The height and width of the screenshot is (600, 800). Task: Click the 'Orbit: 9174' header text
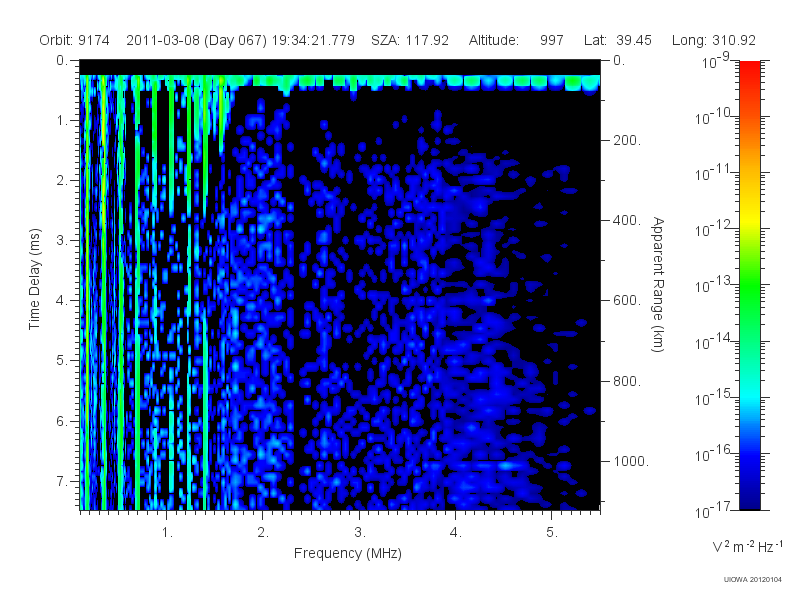(x=74, y=40)
